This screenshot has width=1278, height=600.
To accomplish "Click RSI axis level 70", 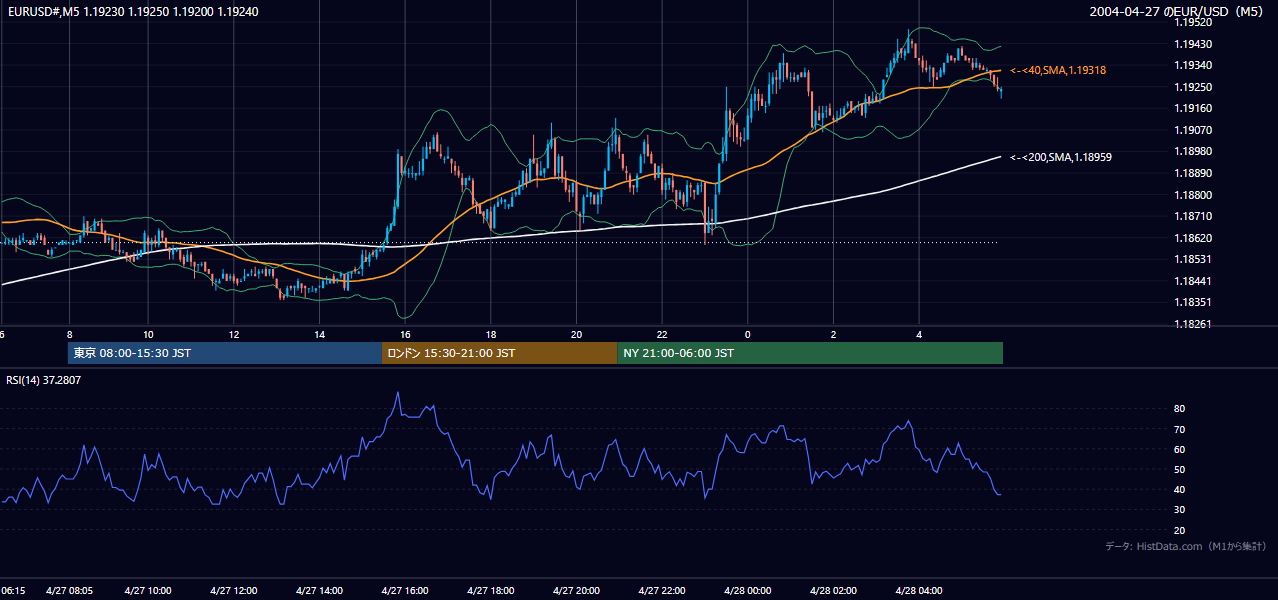I will pos(1180,429).
